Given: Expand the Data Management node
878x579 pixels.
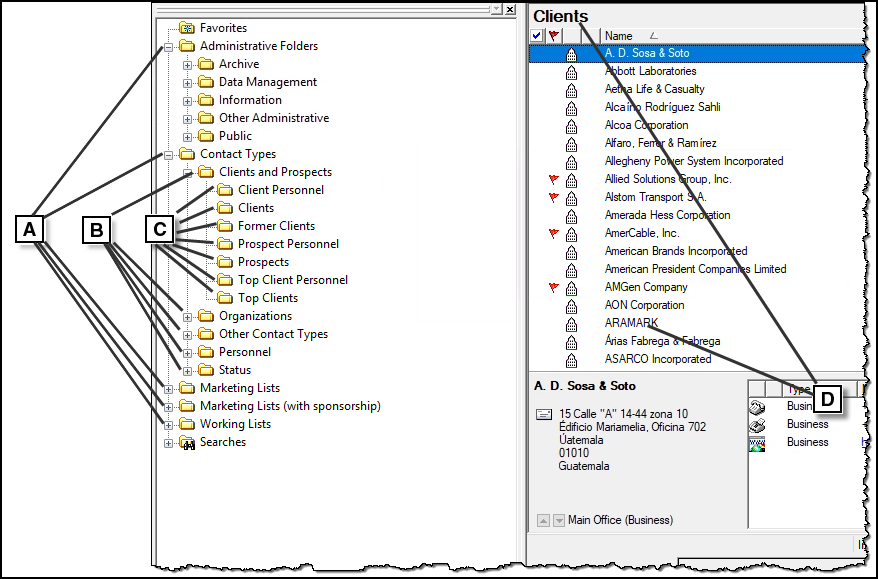Looking at the screenshot, I should tap(188, 83).
